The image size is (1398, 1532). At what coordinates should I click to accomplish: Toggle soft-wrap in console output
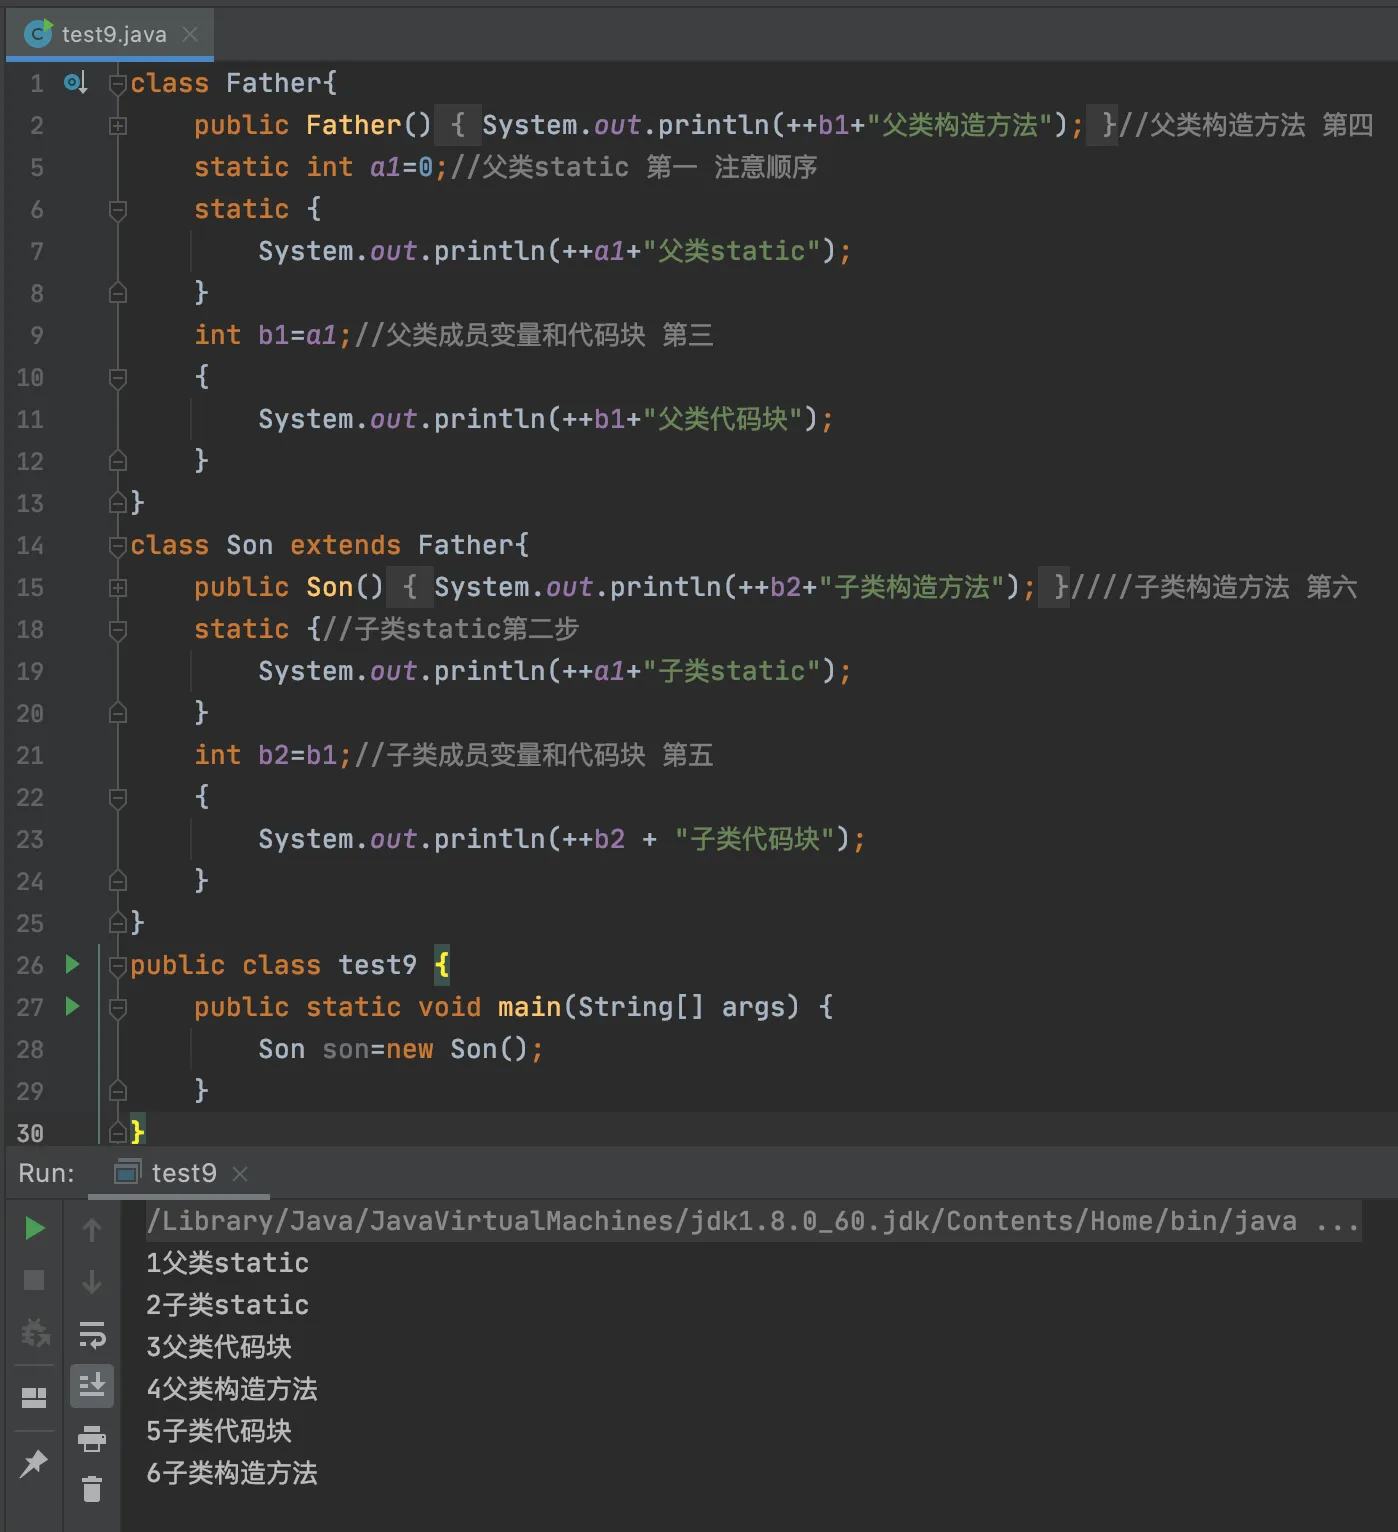tap(92, 1334)
